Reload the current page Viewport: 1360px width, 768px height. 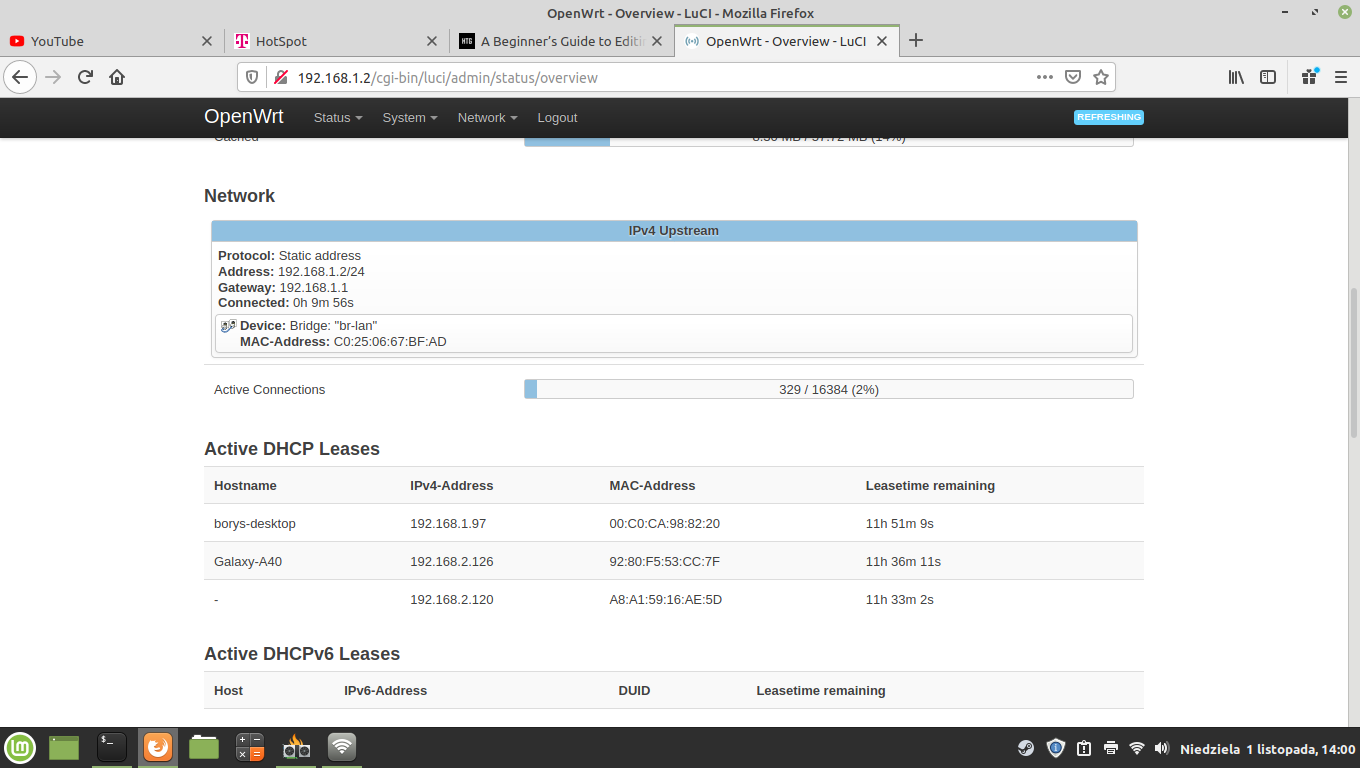point(85,77)
